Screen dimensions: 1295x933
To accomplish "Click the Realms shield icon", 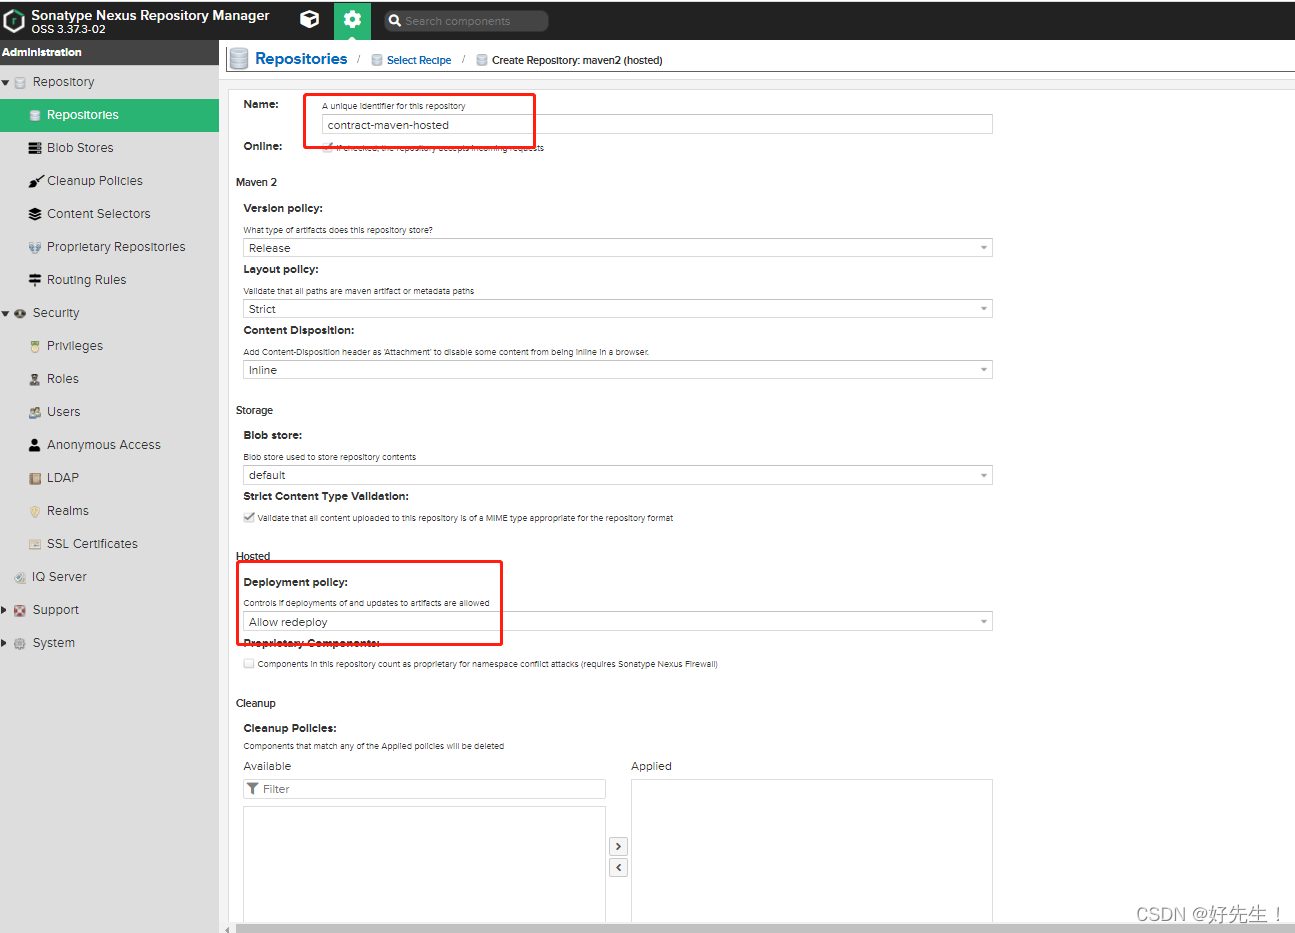I will [x=35, y=511].
